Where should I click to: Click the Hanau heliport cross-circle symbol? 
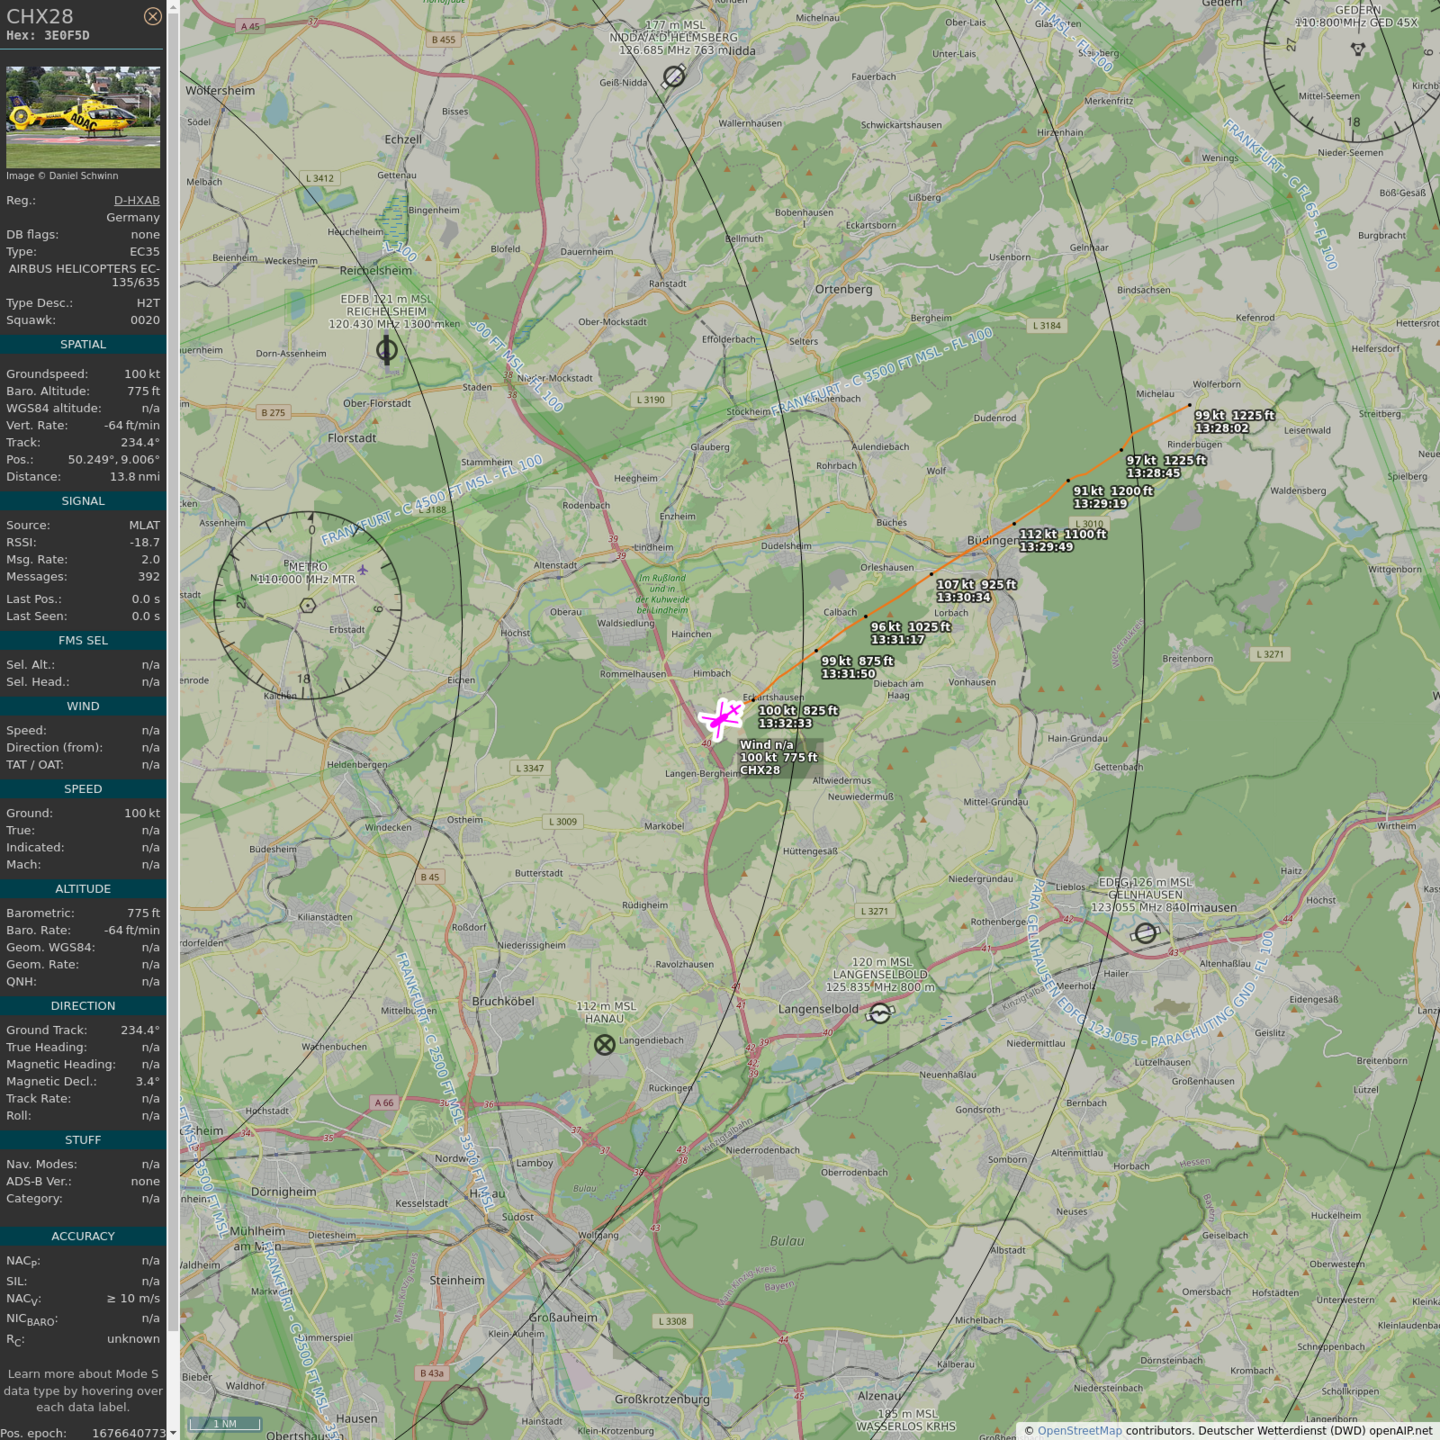pyautogui.click(x=604, y=1045)
